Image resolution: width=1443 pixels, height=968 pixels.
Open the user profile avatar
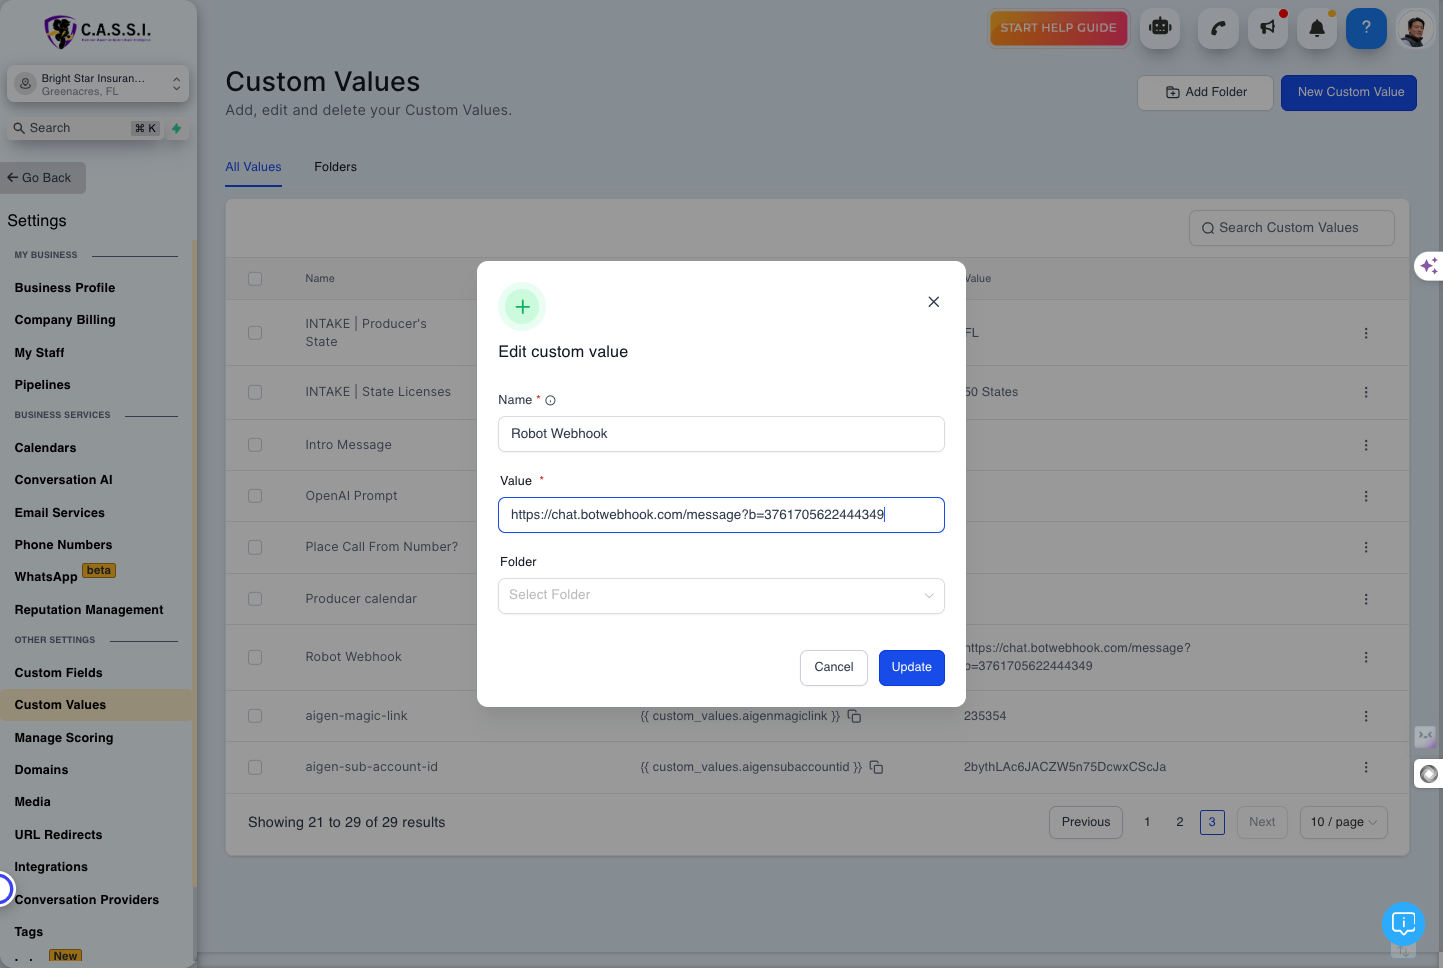pos(1415,28)
